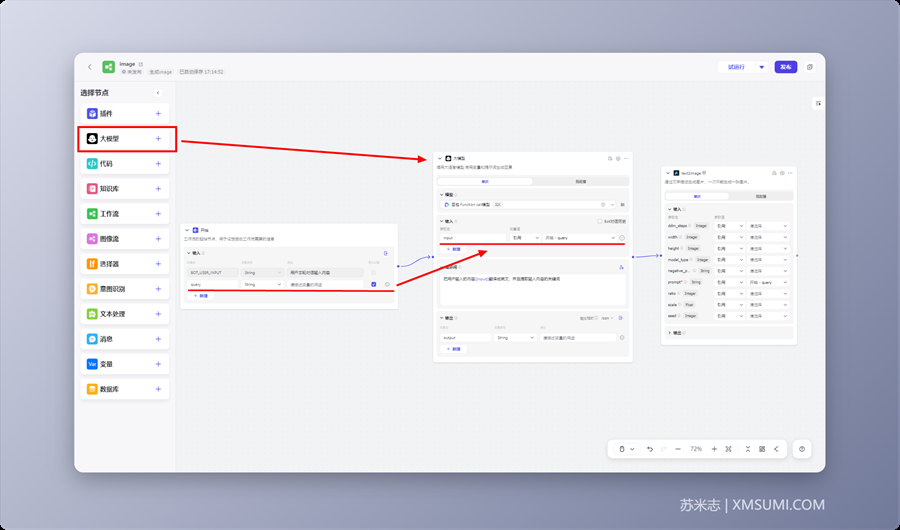Enable the Bot对话历史 checkbox
900x530 pixels.
click(x=599, y=221)
